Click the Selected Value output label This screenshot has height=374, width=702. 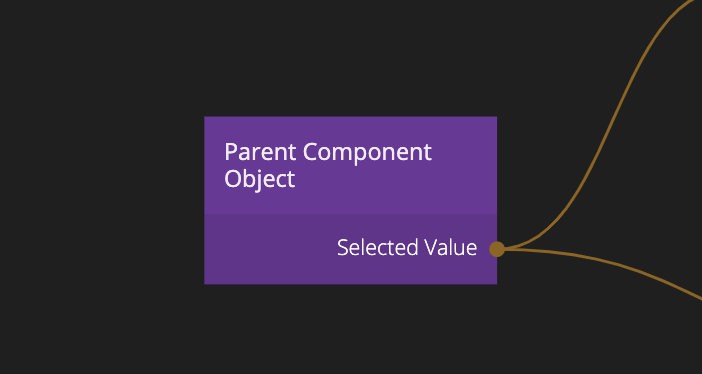[x=407, y=248]
